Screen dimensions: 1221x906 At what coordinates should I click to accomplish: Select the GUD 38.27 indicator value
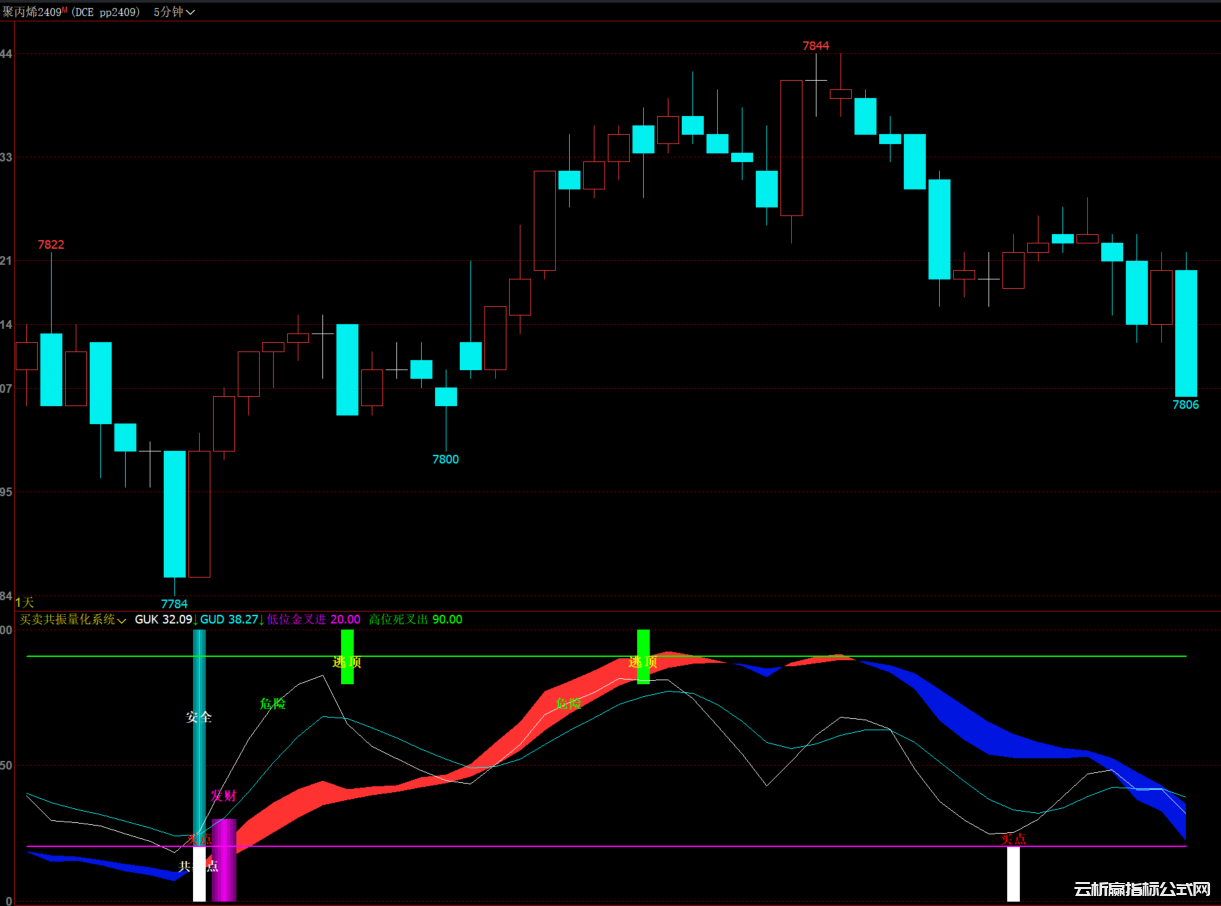[229, 620]
